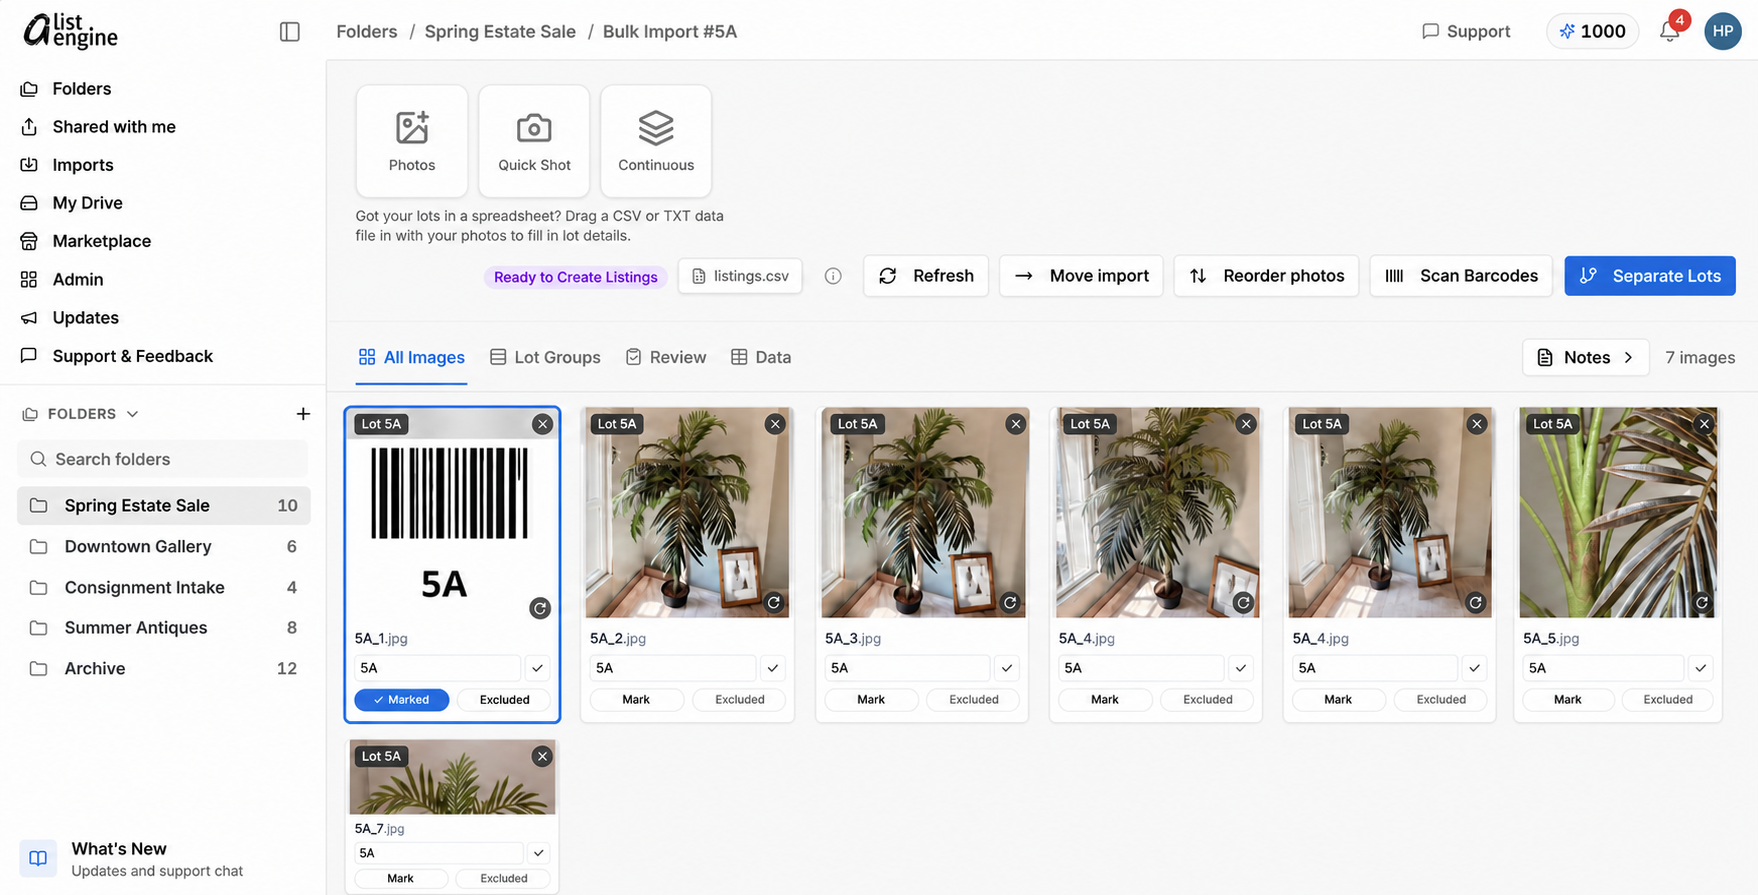The width and height of the screenshot is (1758, 895).
Task: Click Ready to Create Listings status badge
Action: [x=576, y=277]
